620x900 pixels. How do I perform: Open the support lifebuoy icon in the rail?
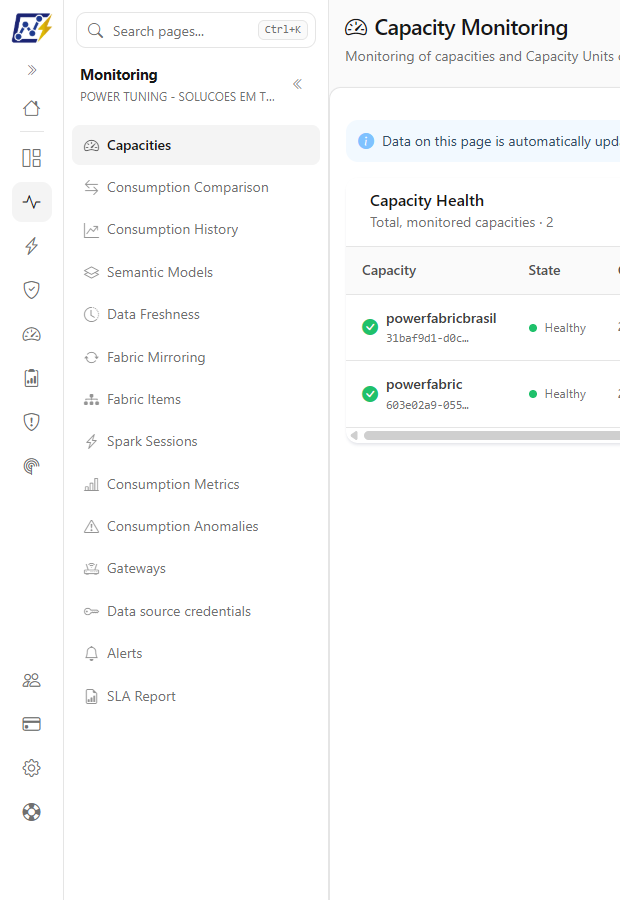[32, 812]
